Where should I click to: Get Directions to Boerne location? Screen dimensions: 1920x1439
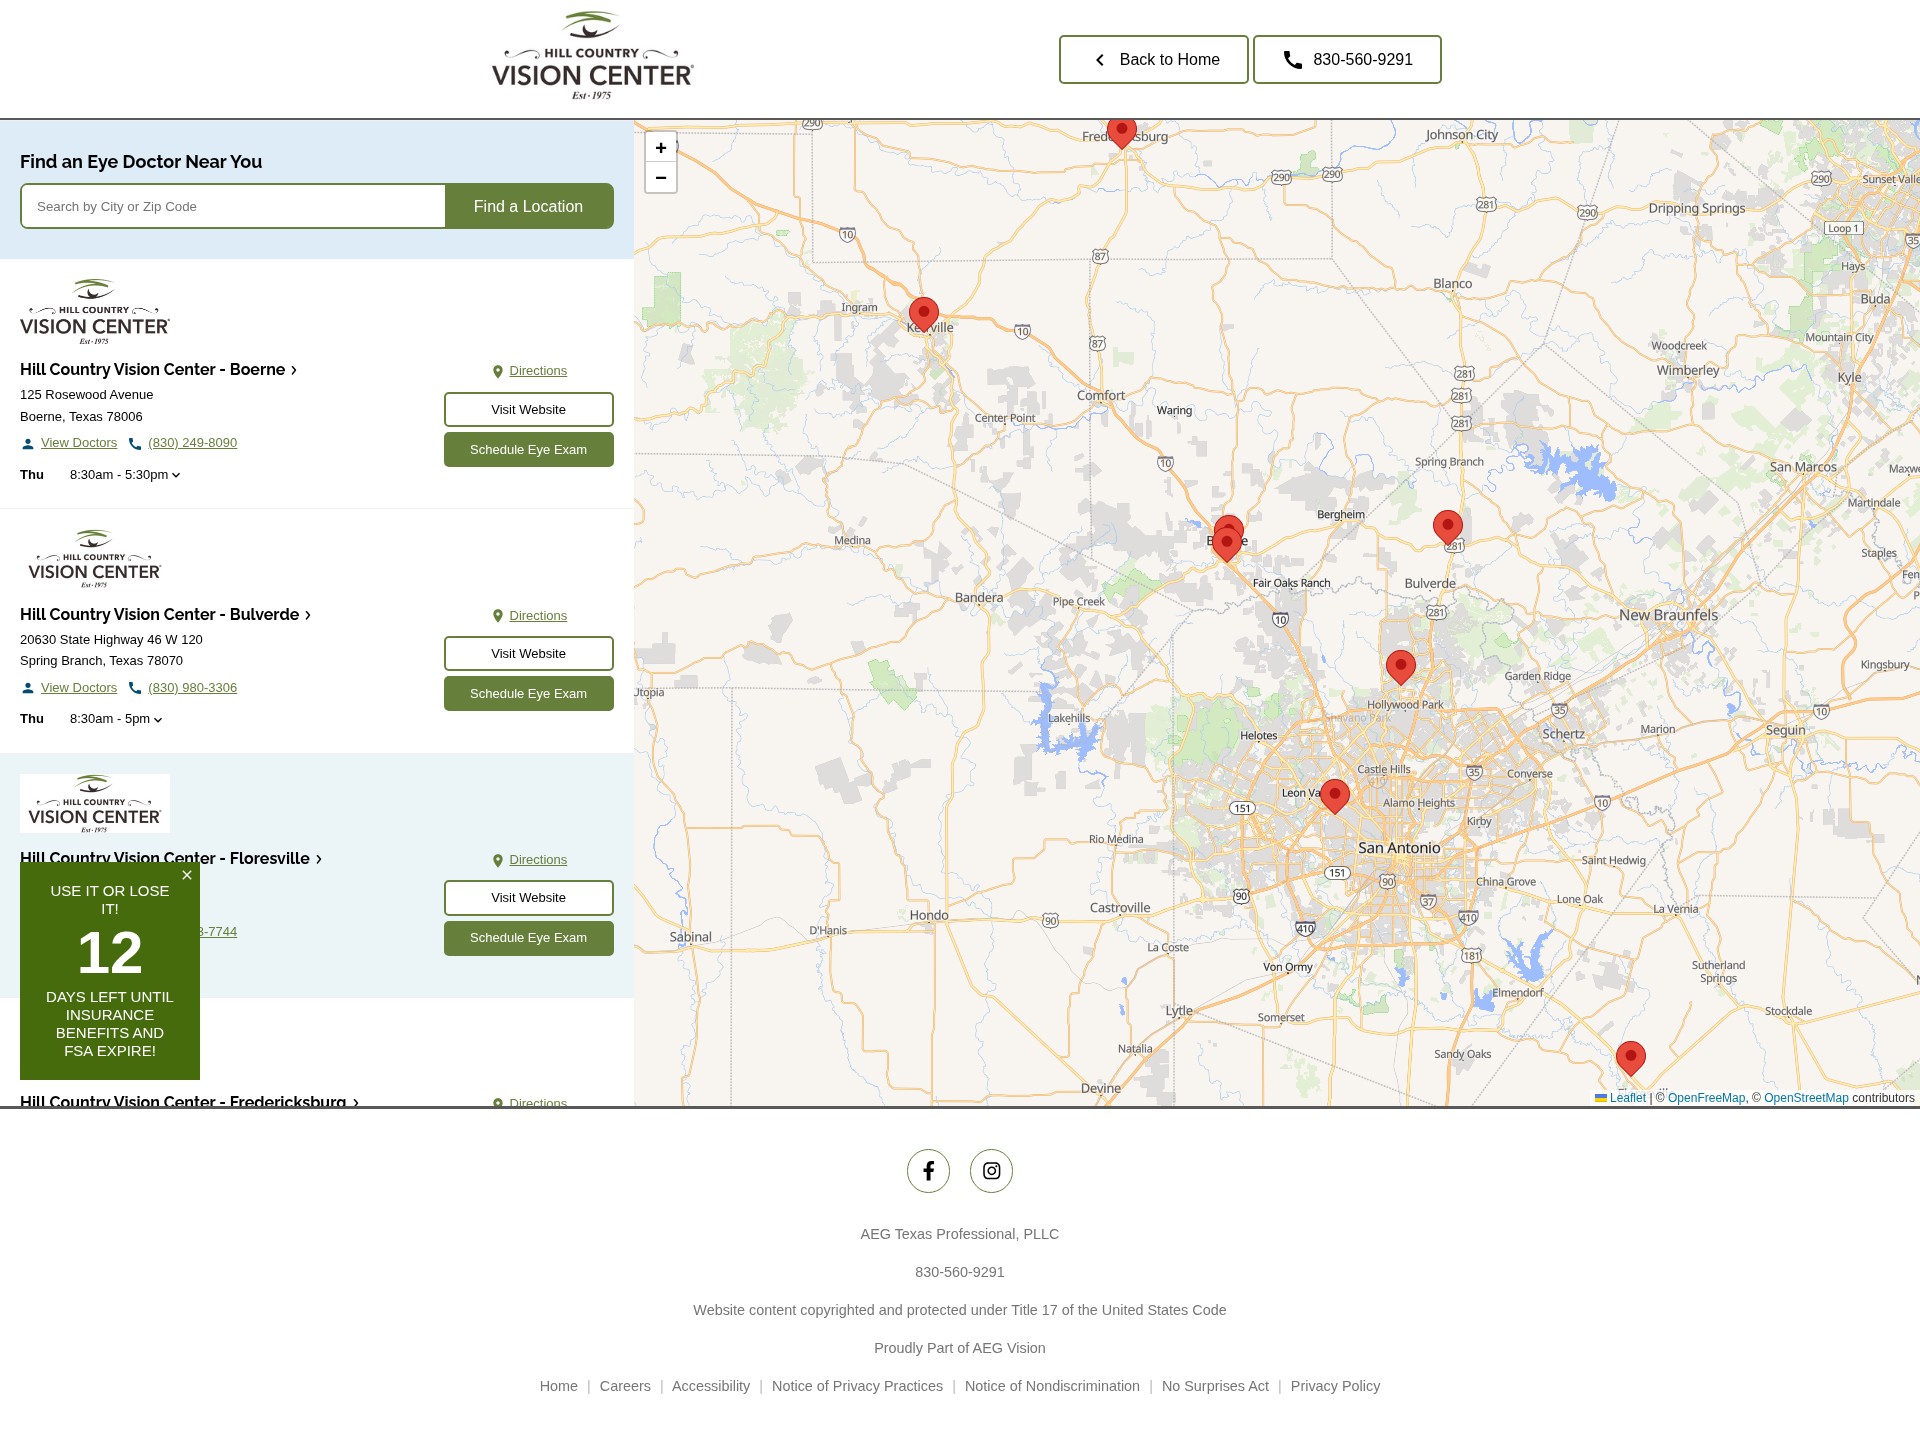pyautogui.click(x=530, y=371)
